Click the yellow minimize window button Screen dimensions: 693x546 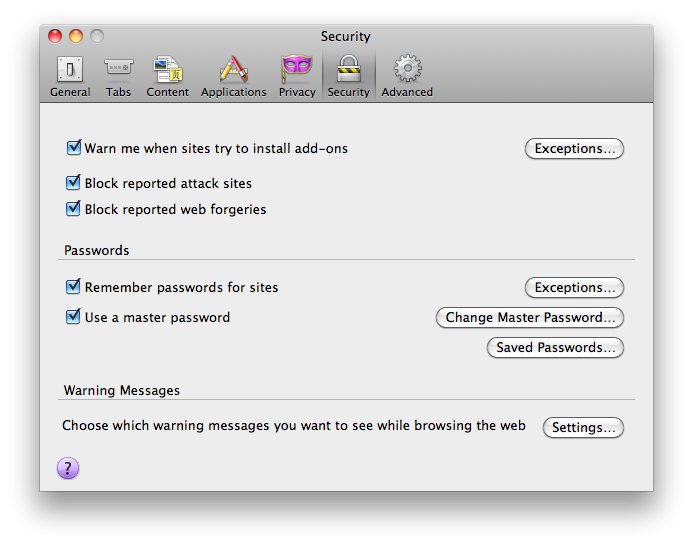[x=76, y=36]
